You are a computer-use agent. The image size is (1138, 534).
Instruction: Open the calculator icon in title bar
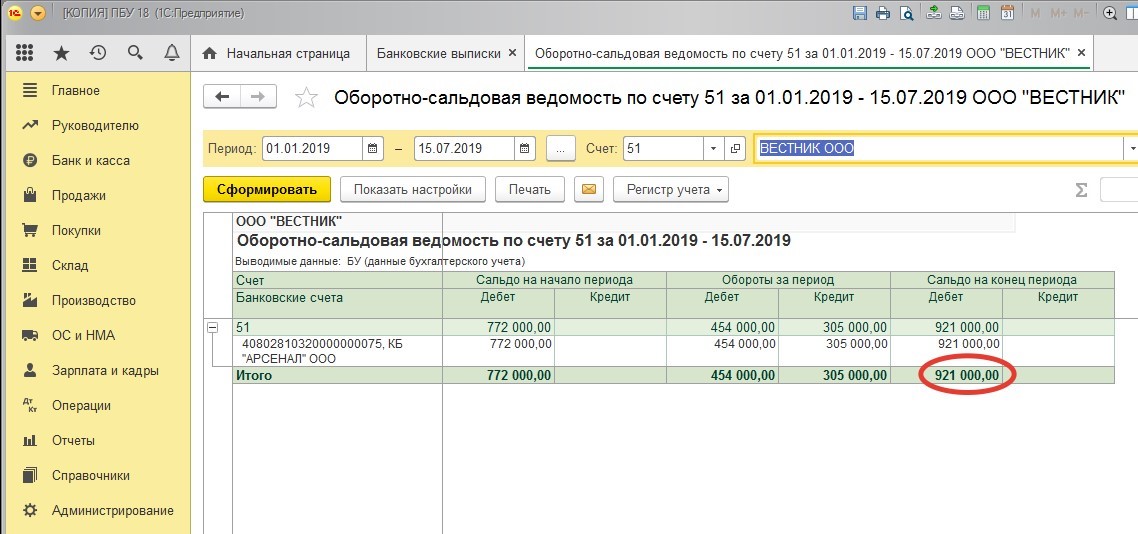click(983, 14)
